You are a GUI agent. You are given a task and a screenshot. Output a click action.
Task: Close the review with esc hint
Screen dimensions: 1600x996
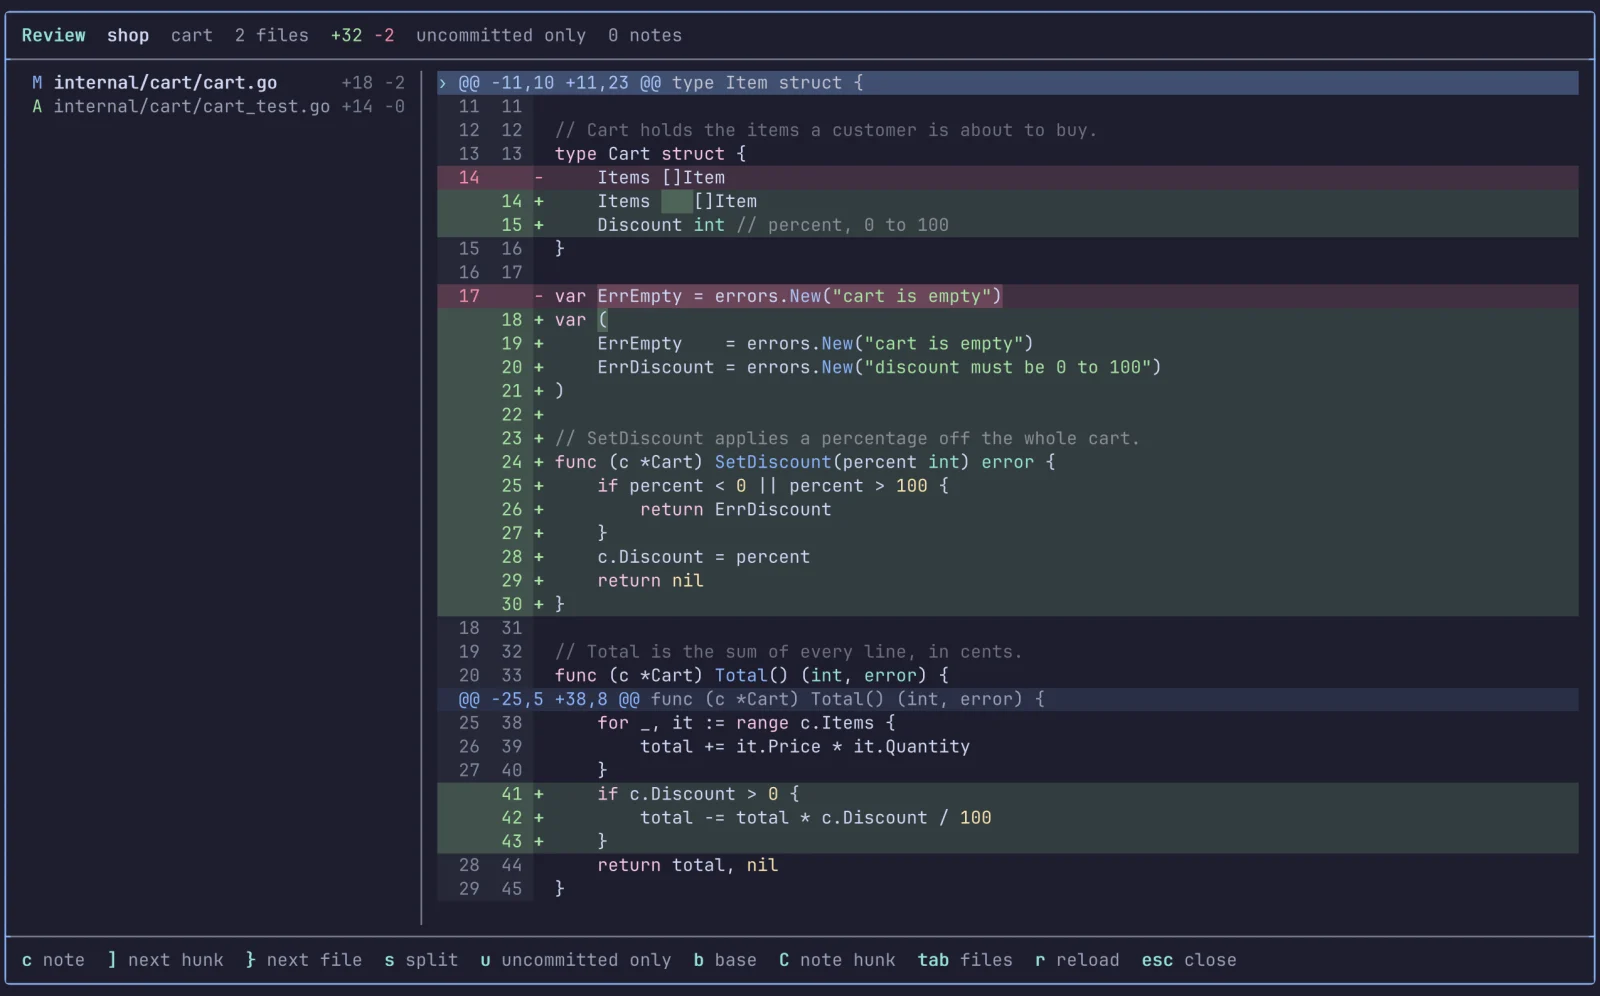(x=1189, y=960)
